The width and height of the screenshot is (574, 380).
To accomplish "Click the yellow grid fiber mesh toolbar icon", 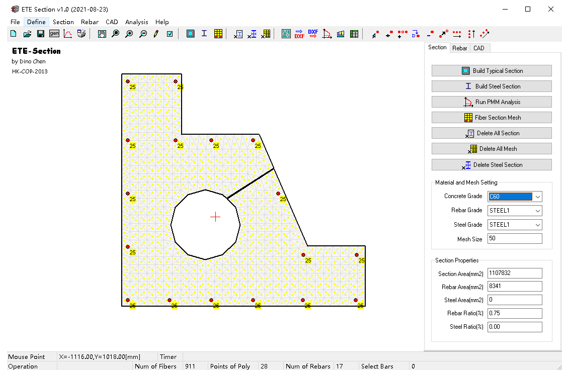I will 218,34.
